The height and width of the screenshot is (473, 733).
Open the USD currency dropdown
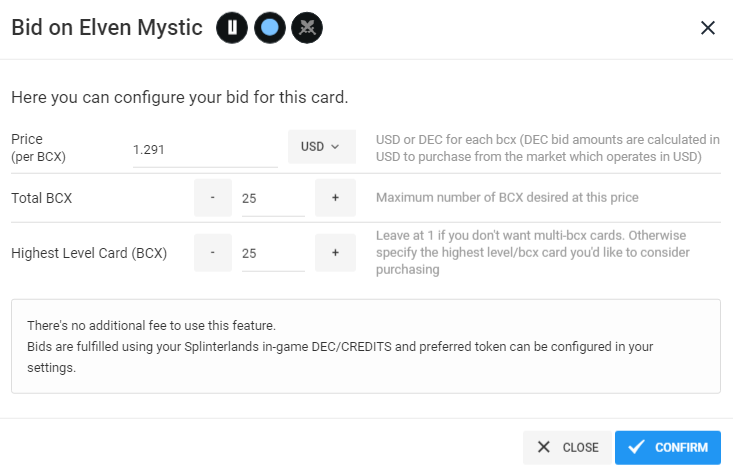[322, 147]
